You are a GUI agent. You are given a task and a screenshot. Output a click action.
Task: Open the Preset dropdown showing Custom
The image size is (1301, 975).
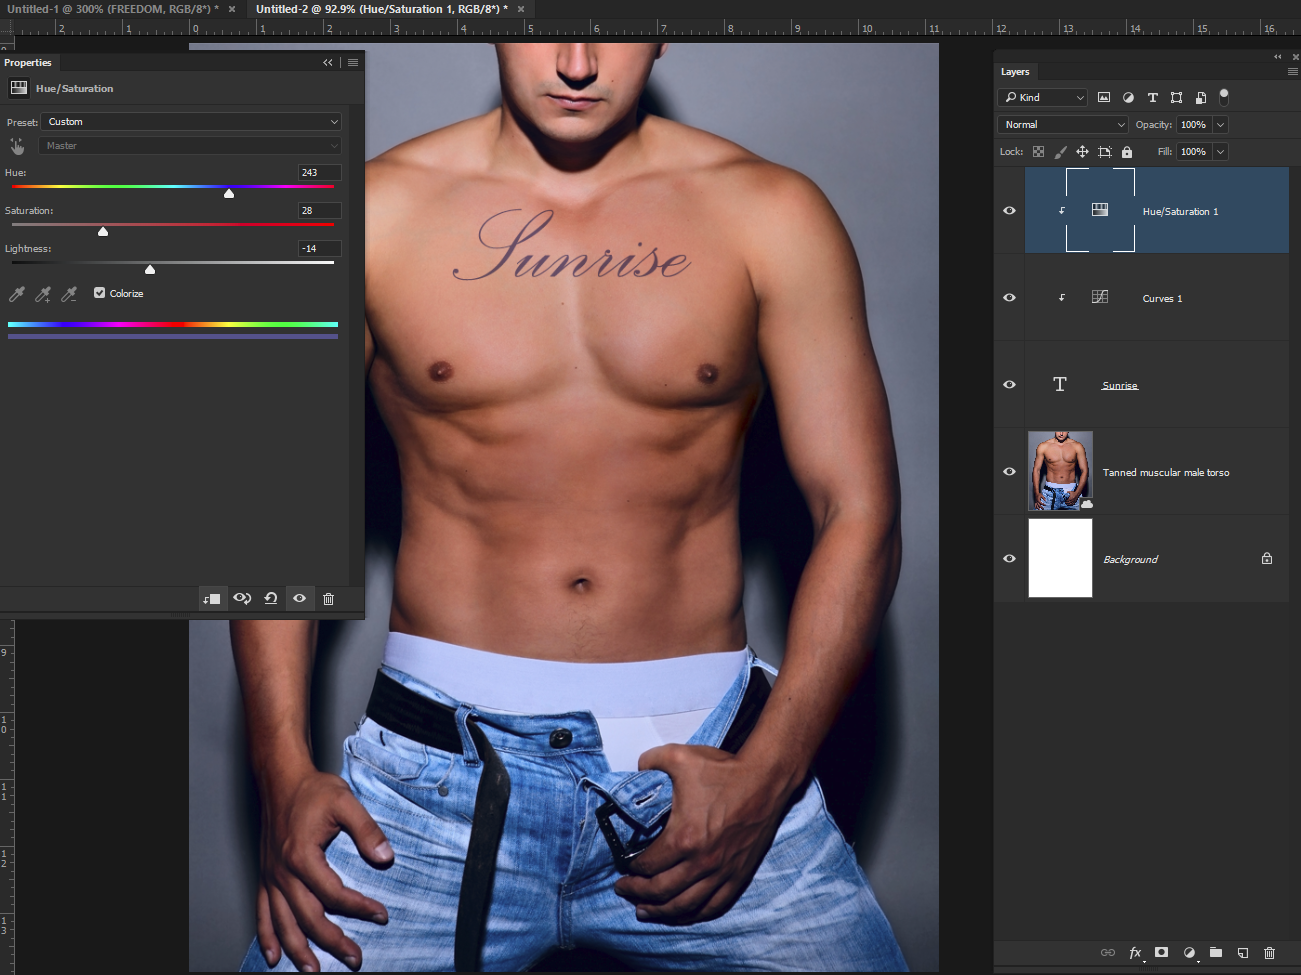[x=192, y=122]
